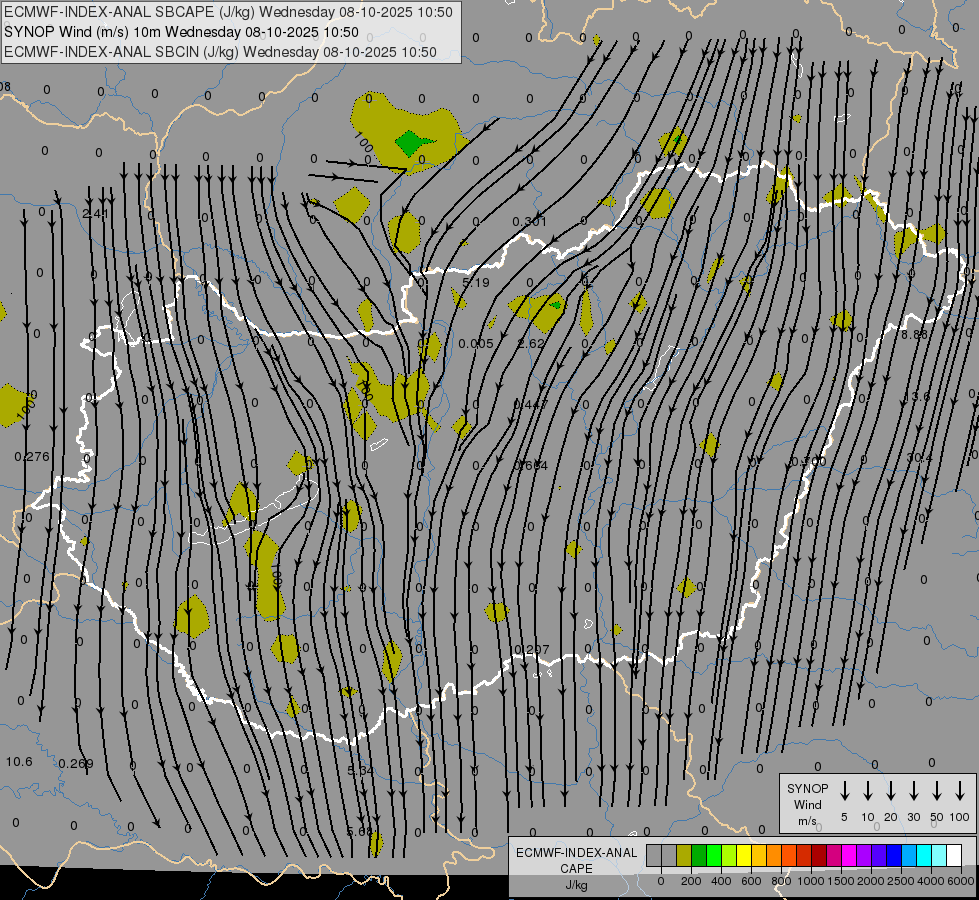979x900 pixels.
Task: Click the 100 m/s wind arrow in legend
Action: click(960, 791)
